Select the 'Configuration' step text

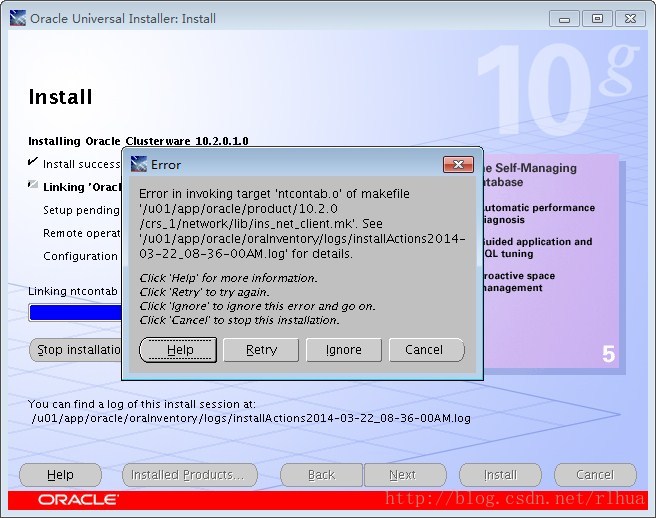pyautogui.click(x=80, y=256)
